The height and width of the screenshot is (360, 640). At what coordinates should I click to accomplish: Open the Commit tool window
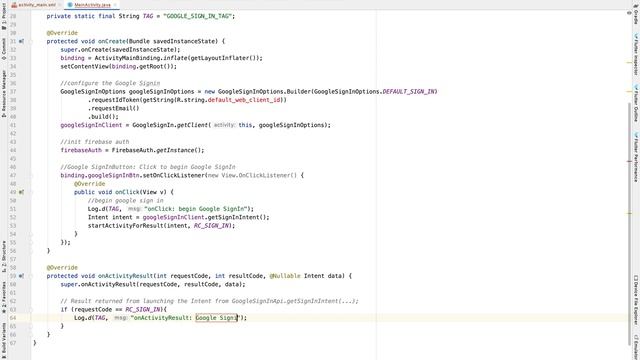pos(4,49)
